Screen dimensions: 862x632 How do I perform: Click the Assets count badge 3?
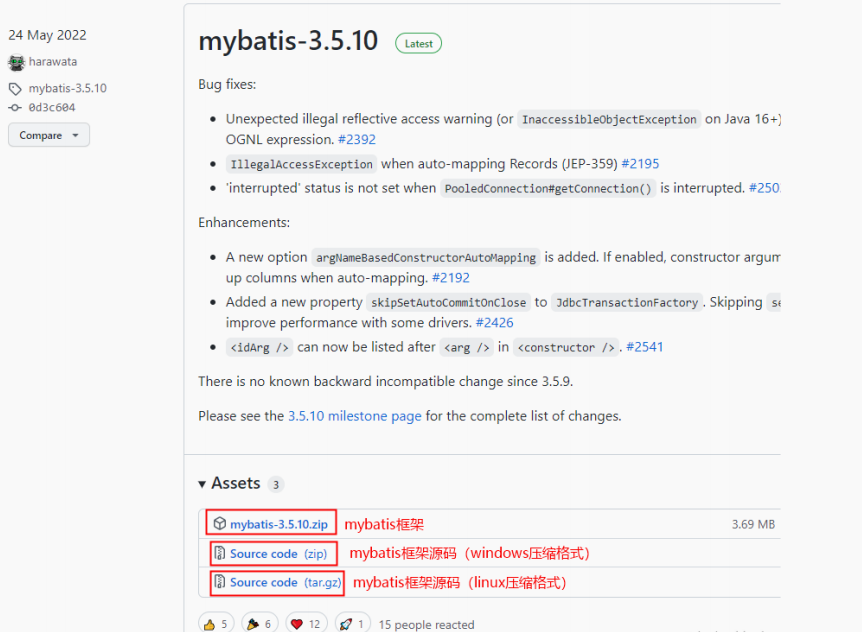(276, 484)
